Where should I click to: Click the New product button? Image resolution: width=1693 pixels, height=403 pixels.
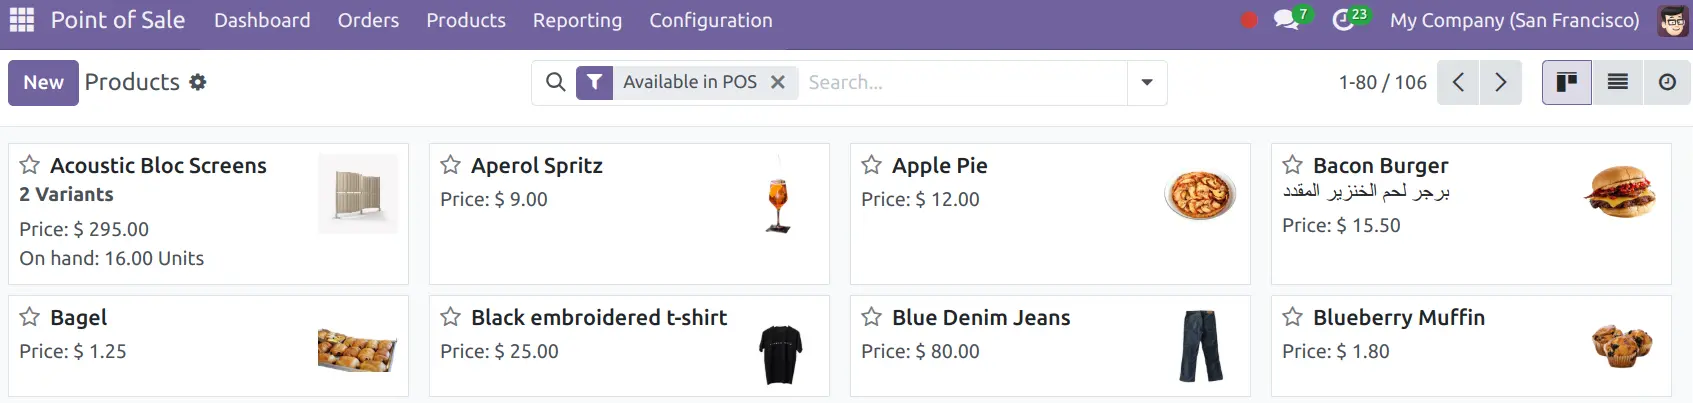pos(43,82)
